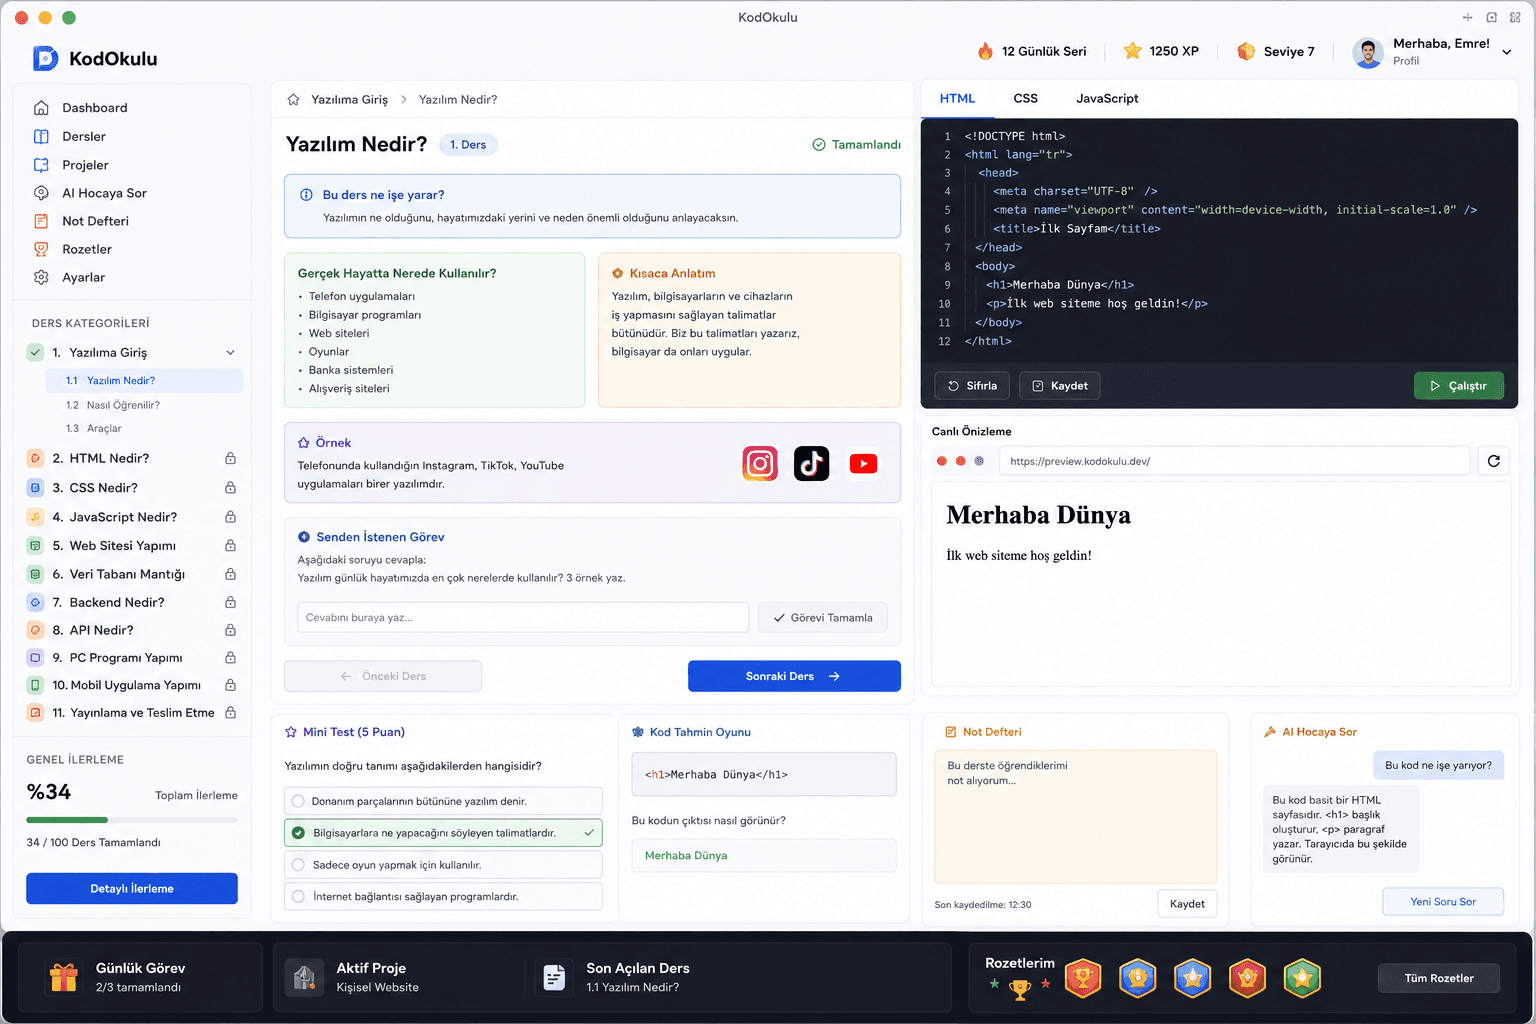The height and width of the screenshot is (1024, 1536).
Task: Open the Ayarlar gear icon
Action: (41, 277)
